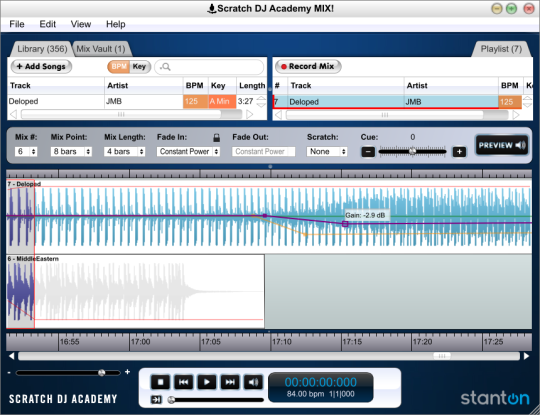Open the Edit menu
The width and height of the screenshot is (540, 415).
tap(48, 24)
